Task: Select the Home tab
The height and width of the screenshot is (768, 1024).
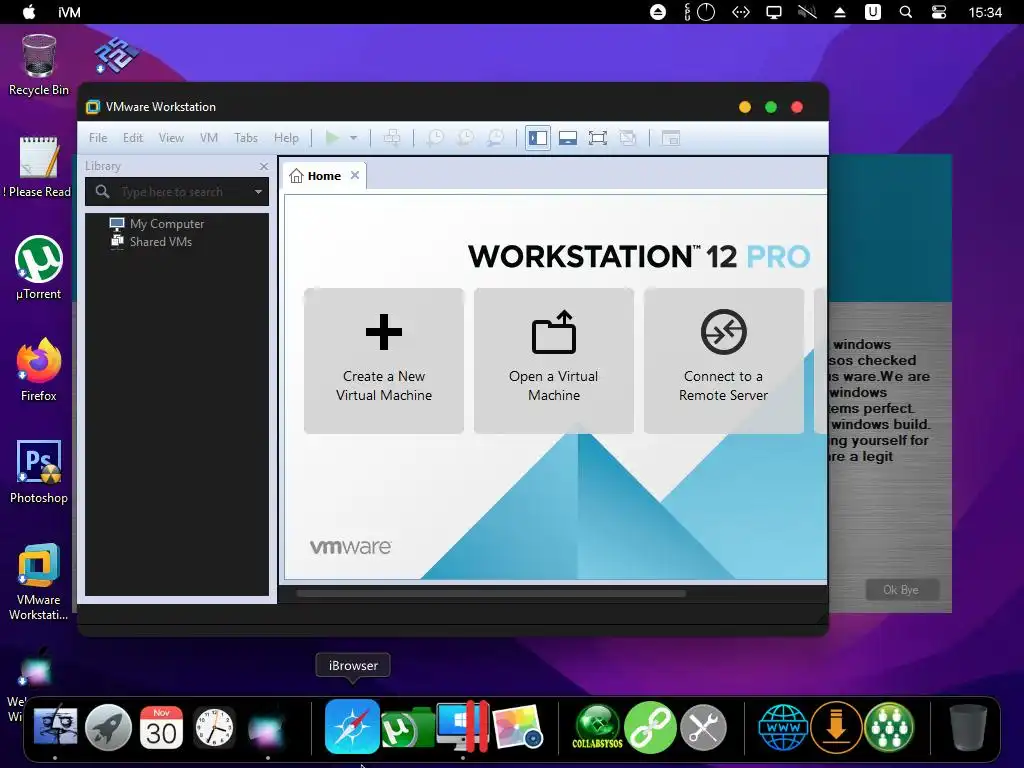Action: pyautogui.click(x=325, y=176)
